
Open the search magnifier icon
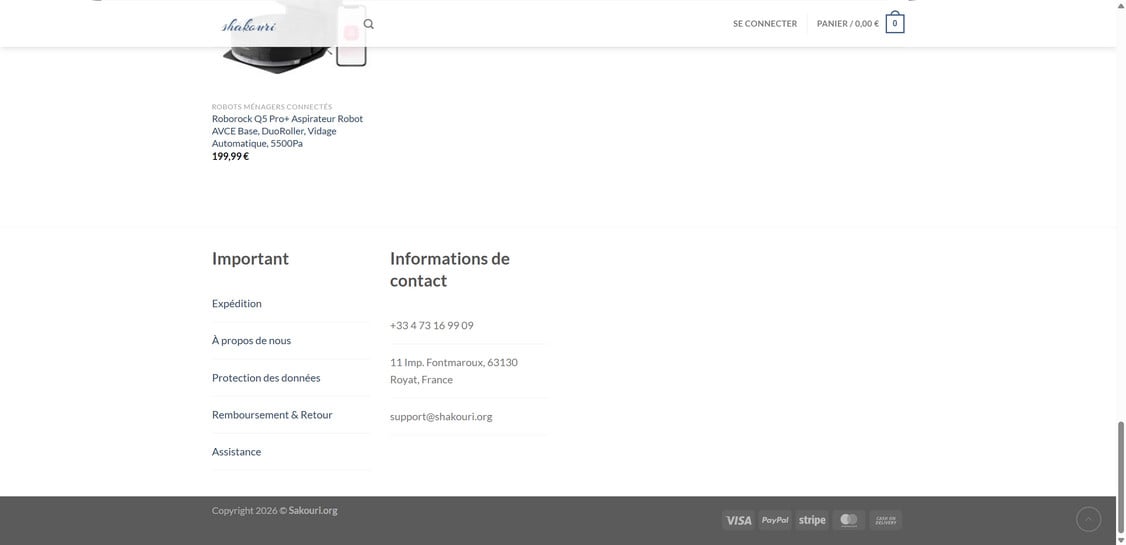(x=368, y=24)
